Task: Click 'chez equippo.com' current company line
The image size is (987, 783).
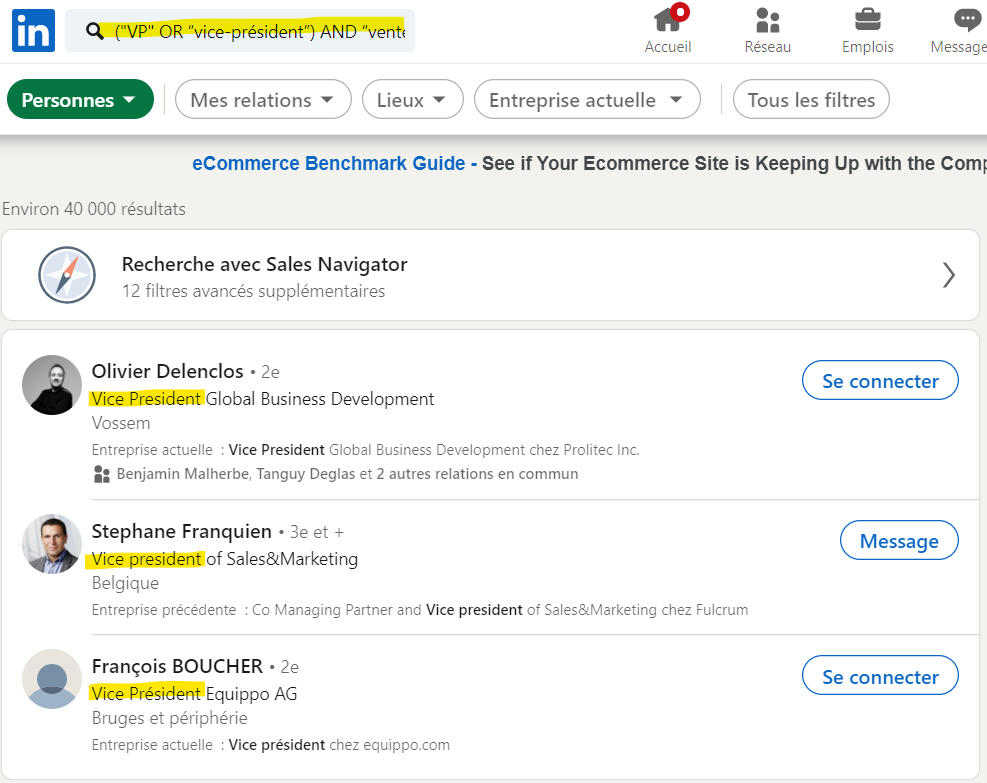Action: point(271,745)
